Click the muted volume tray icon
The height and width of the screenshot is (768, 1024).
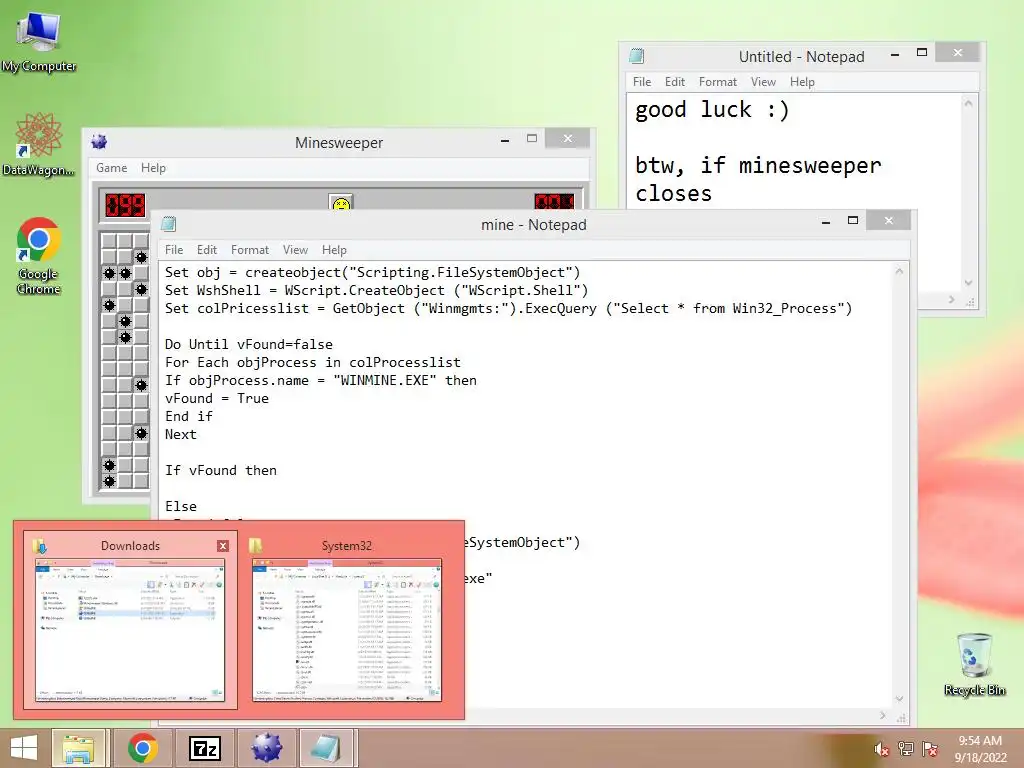tap(882, 749)
